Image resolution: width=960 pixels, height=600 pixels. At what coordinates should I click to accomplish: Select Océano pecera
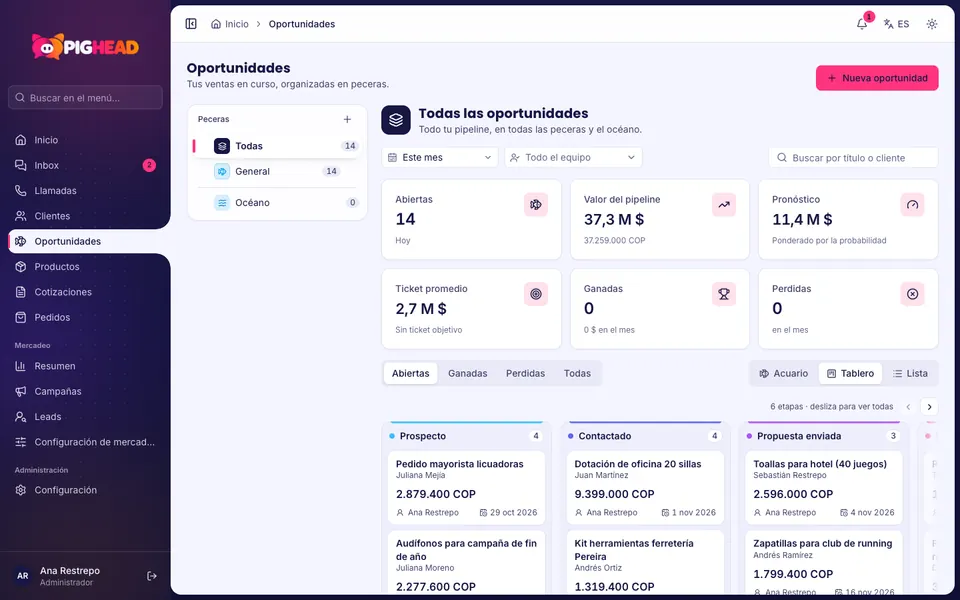tap(277, 203)
